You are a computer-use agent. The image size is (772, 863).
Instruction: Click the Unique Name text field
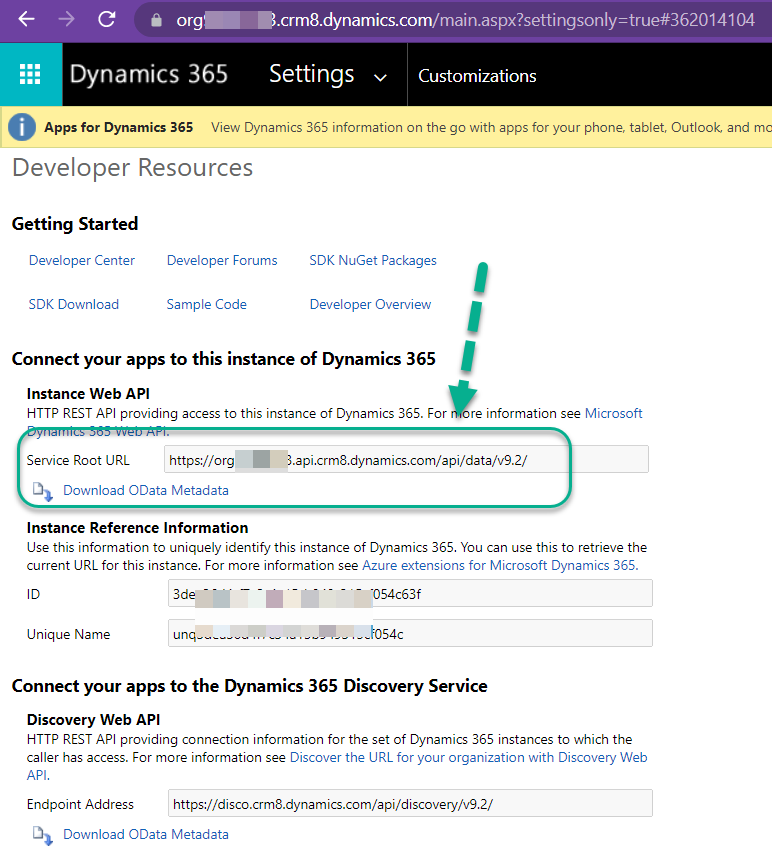(410, 634)
